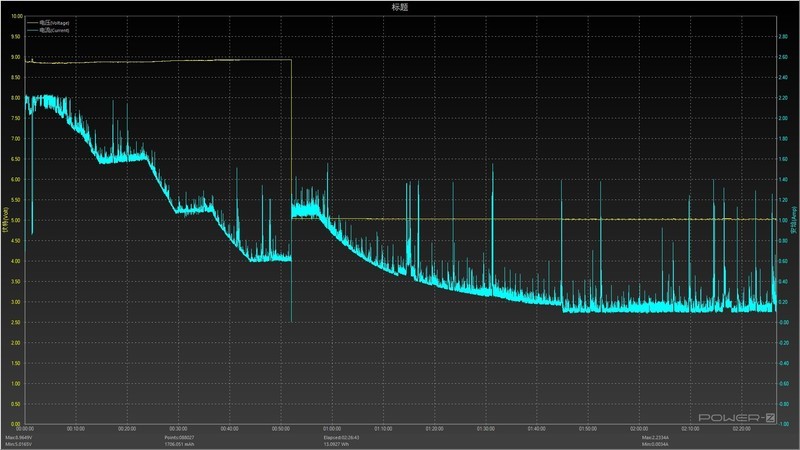This screenshot has width=800, height=450.
Task: Click the 02:00:00 time axis label
Action: pos(638,428)
